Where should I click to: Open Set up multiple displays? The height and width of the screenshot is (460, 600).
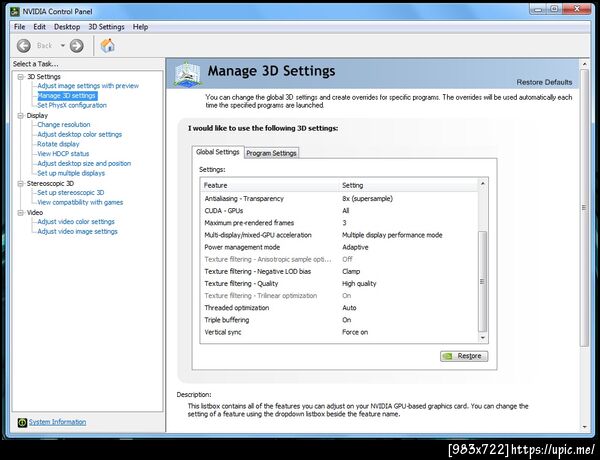(71, 173)
